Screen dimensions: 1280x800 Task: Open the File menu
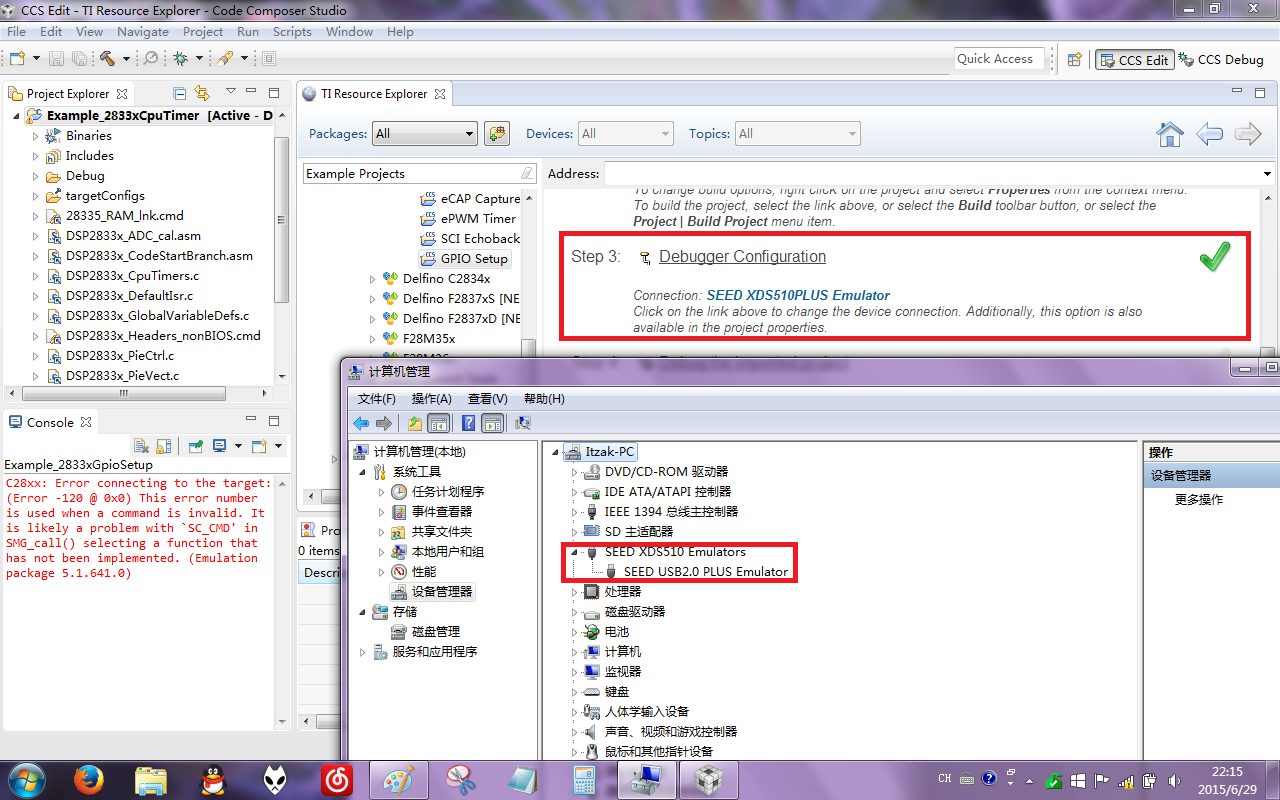point(17,32)
